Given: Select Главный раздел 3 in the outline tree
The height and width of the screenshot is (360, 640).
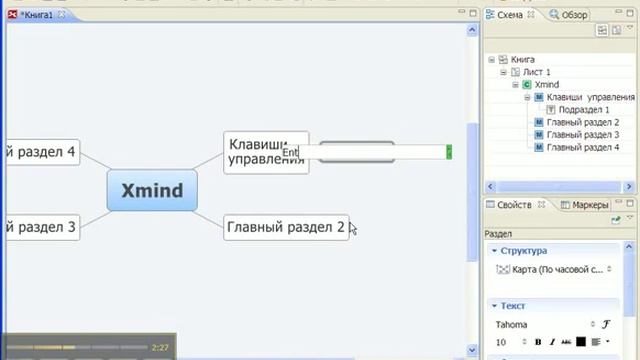Looking at the screenshot, I should [x=583, y=135].
